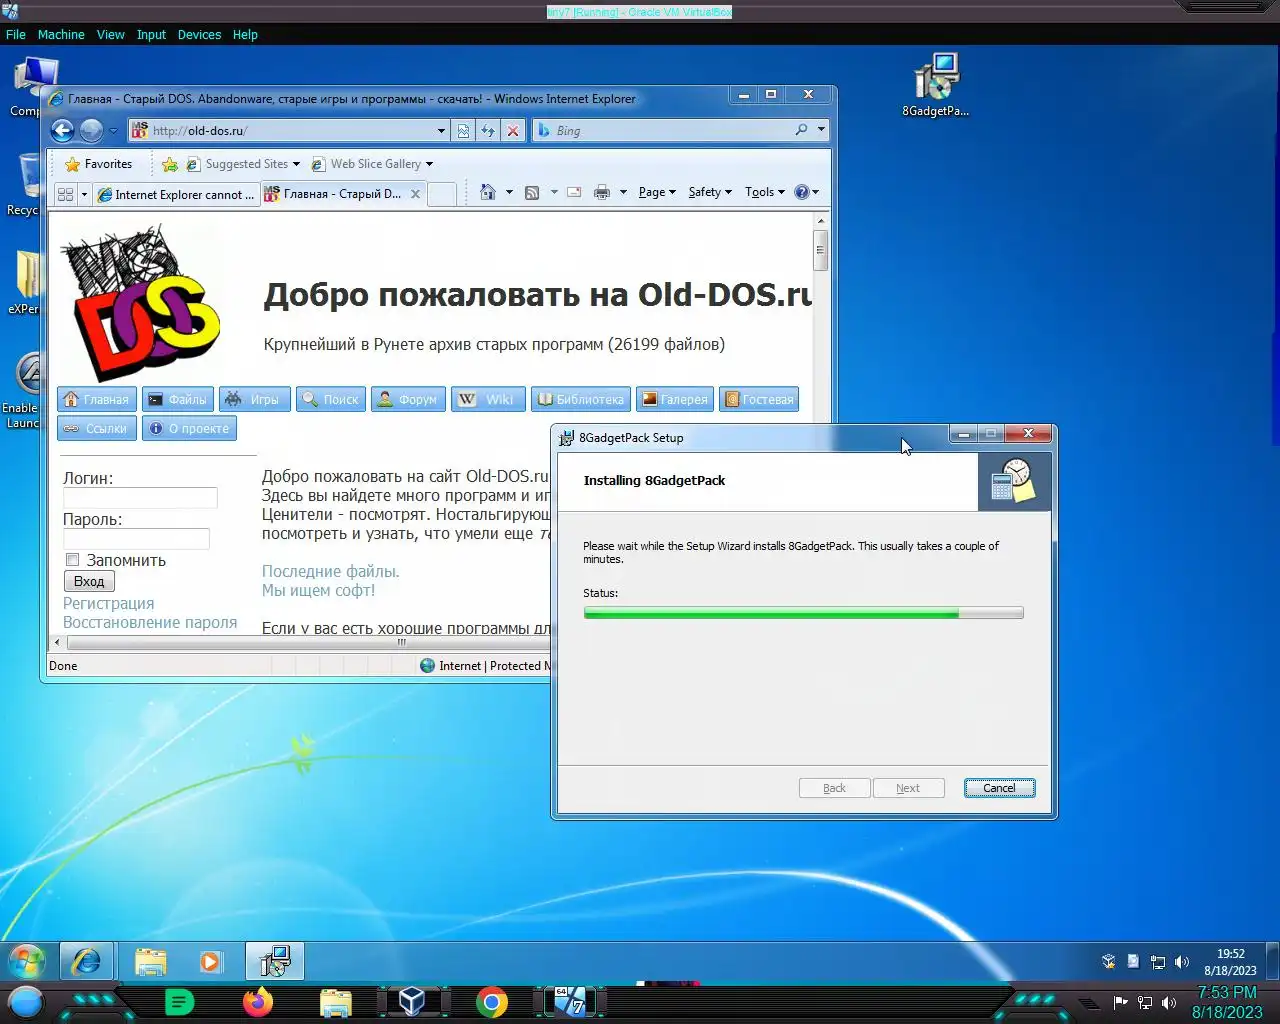Image resolution: width=1280 pixels, height=1024 pixels.
Task: Click the installation progress bar
Action: (x=803, y=613)
